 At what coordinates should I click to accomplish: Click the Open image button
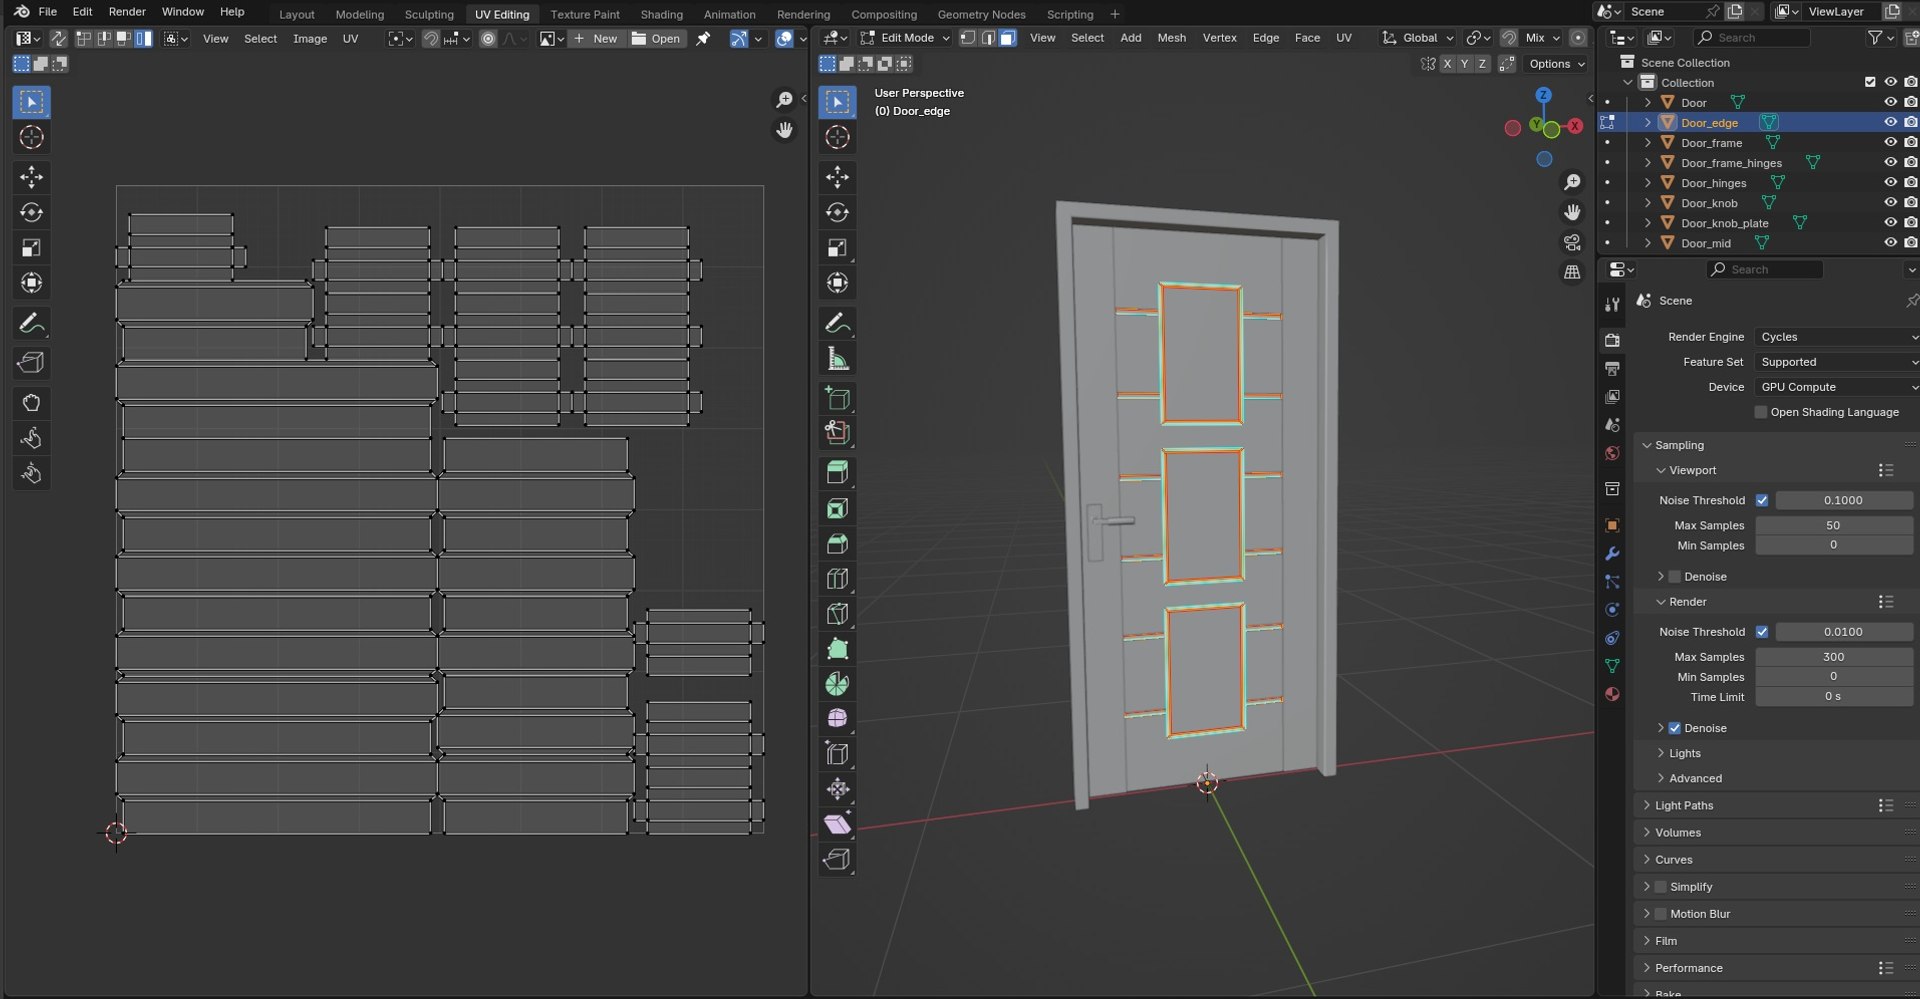click(656, 39)
